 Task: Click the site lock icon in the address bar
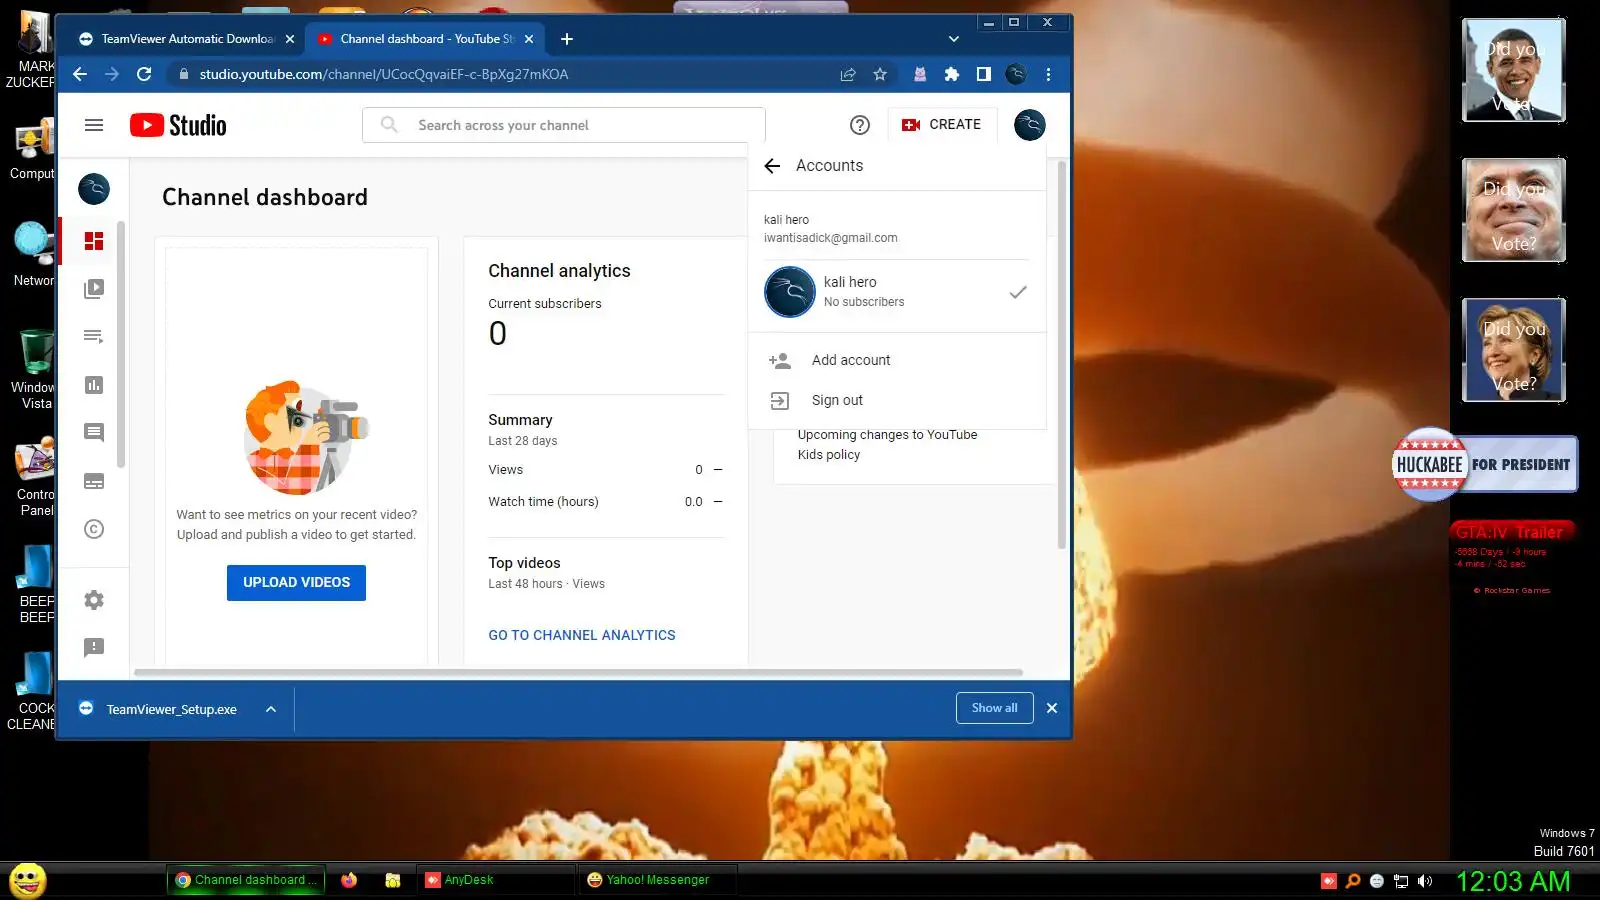(182, 74)
